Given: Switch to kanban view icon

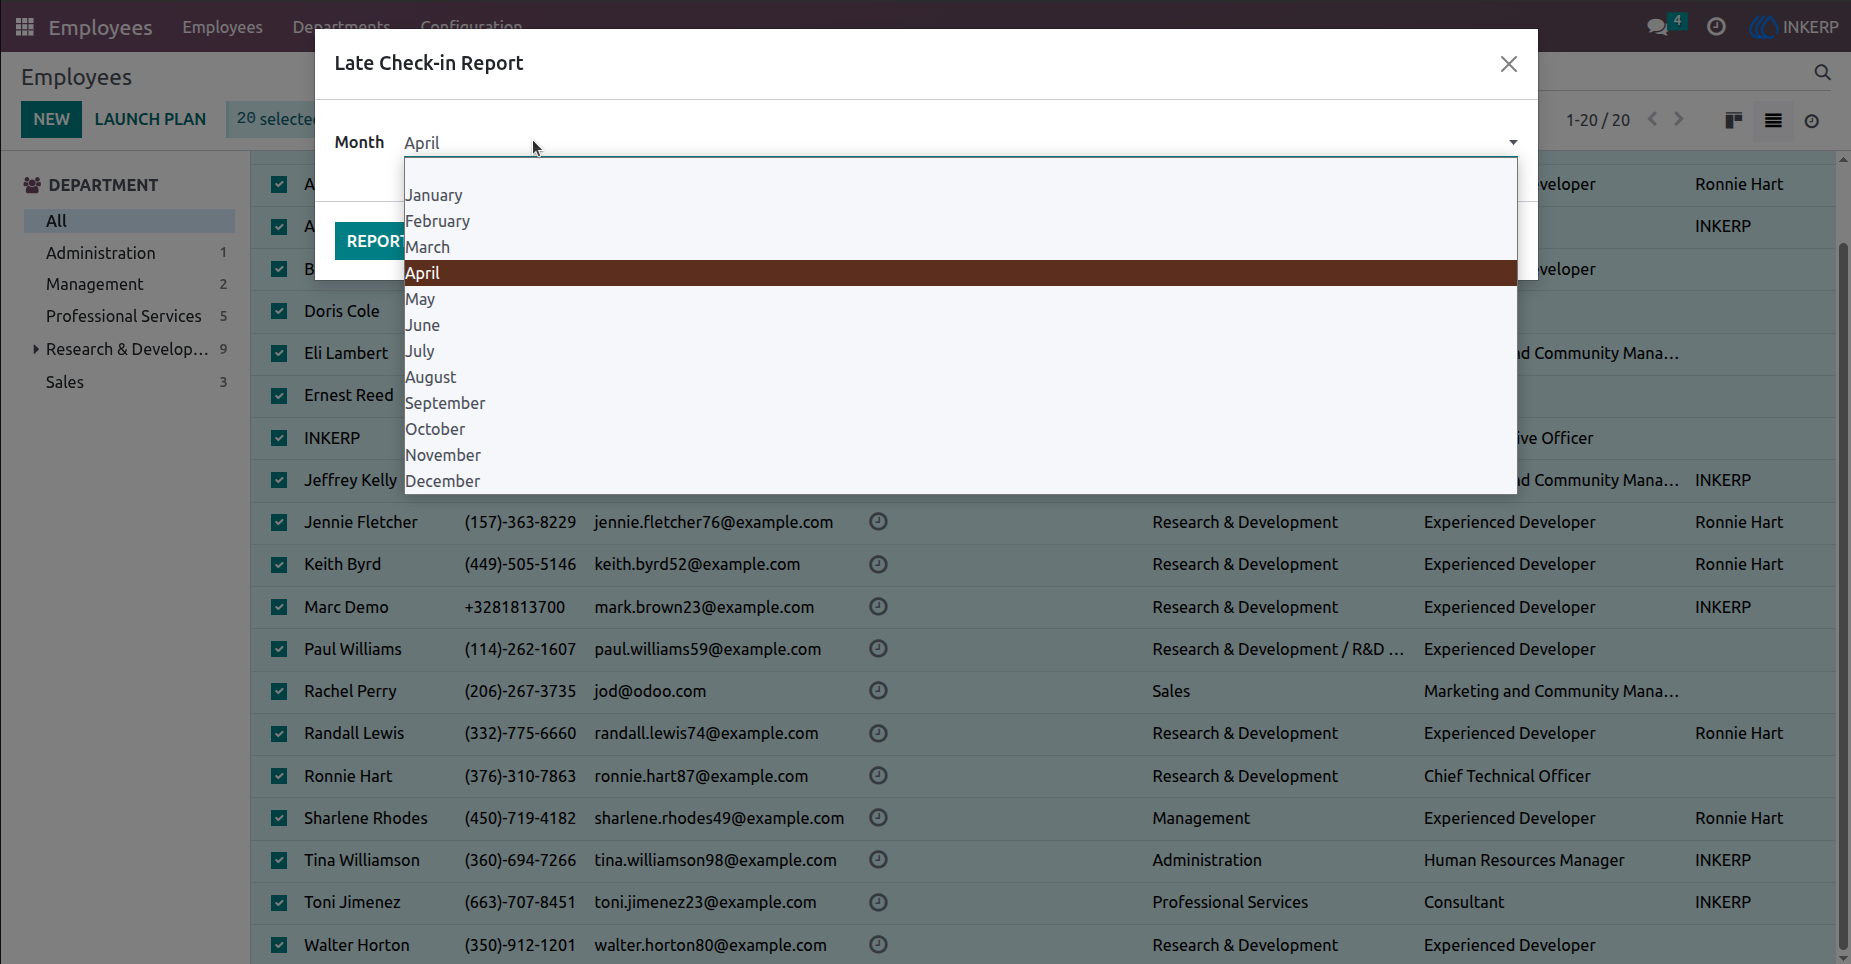Looking at the screenshot, I should pos(1734,120).
